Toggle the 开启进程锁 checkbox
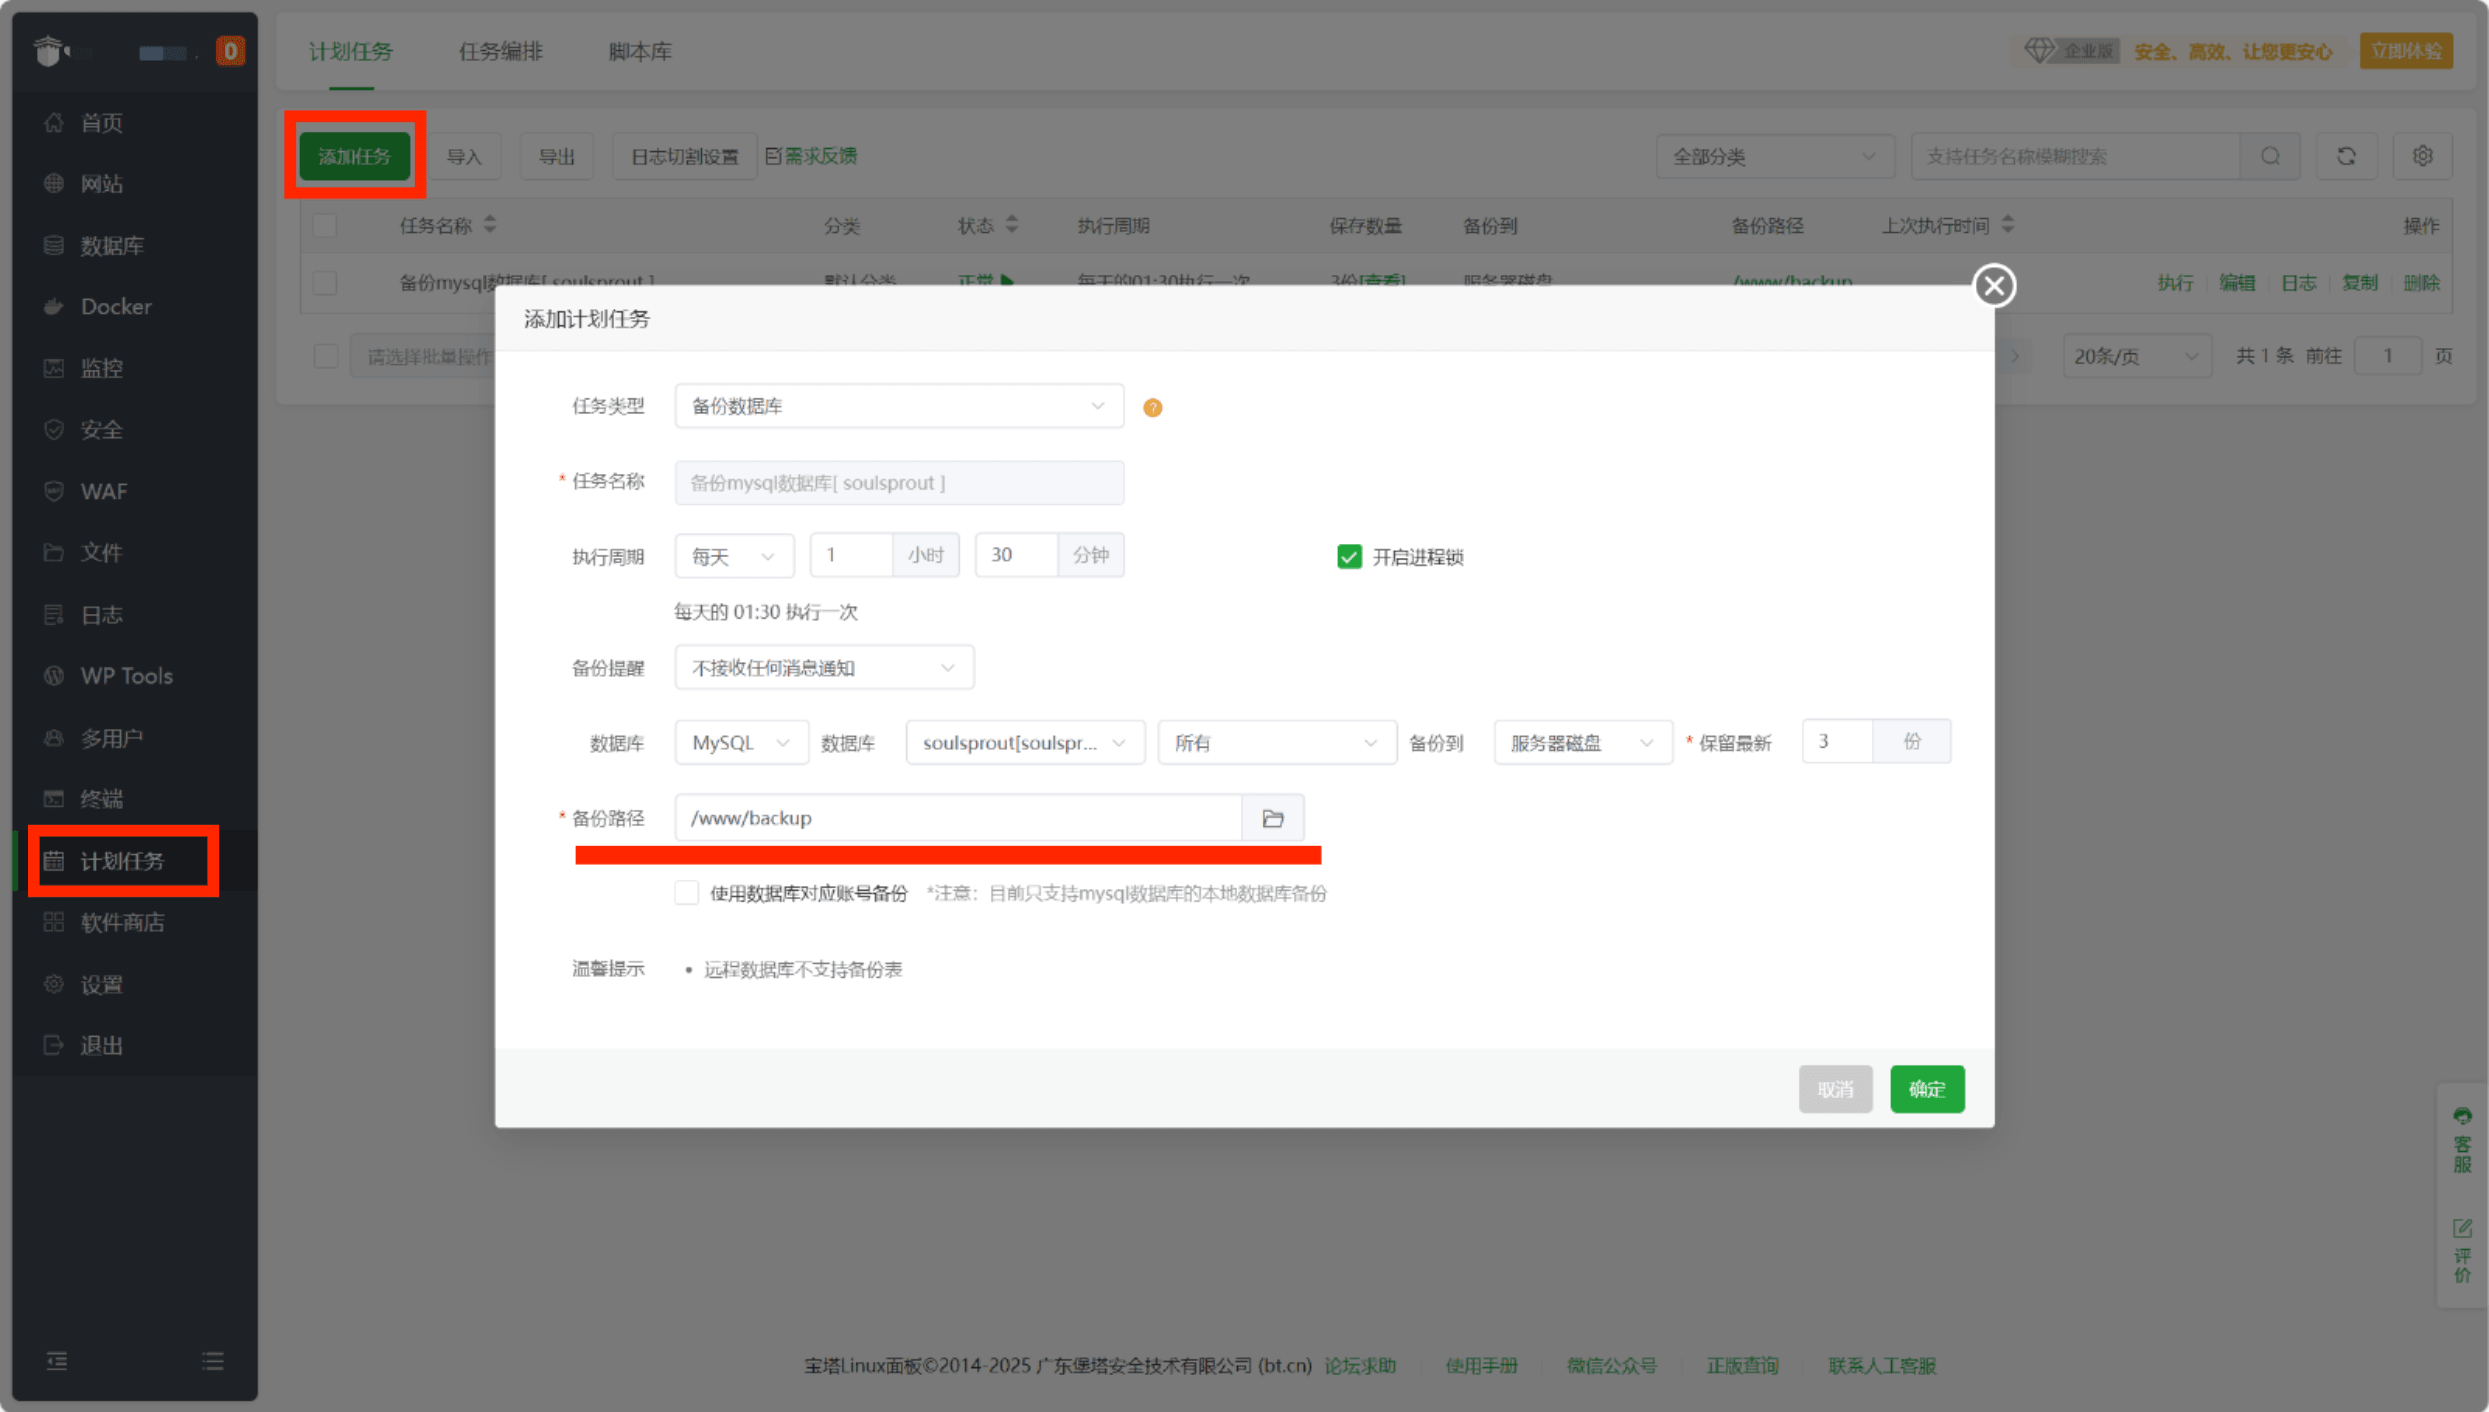This screenshot has height=1412, width=2489. 1348,557
